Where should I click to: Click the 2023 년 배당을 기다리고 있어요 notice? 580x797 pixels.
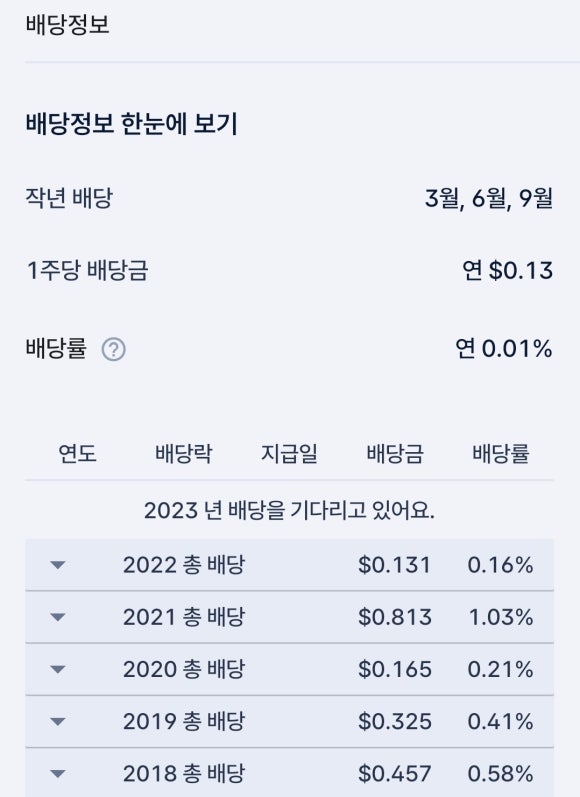[289, 510]
